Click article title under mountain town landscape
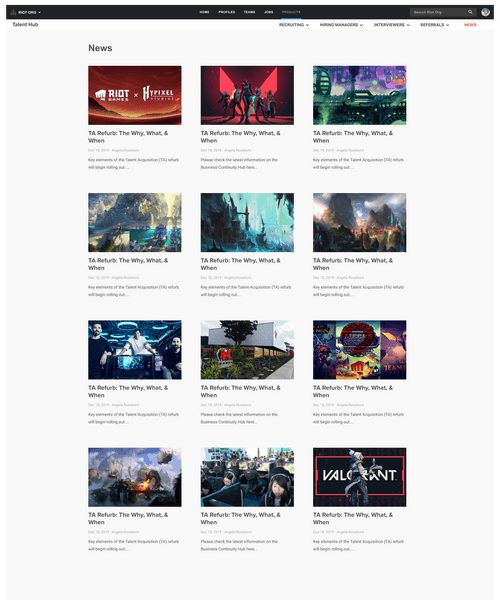Screen dimensions: 500x600 point(353,264)
